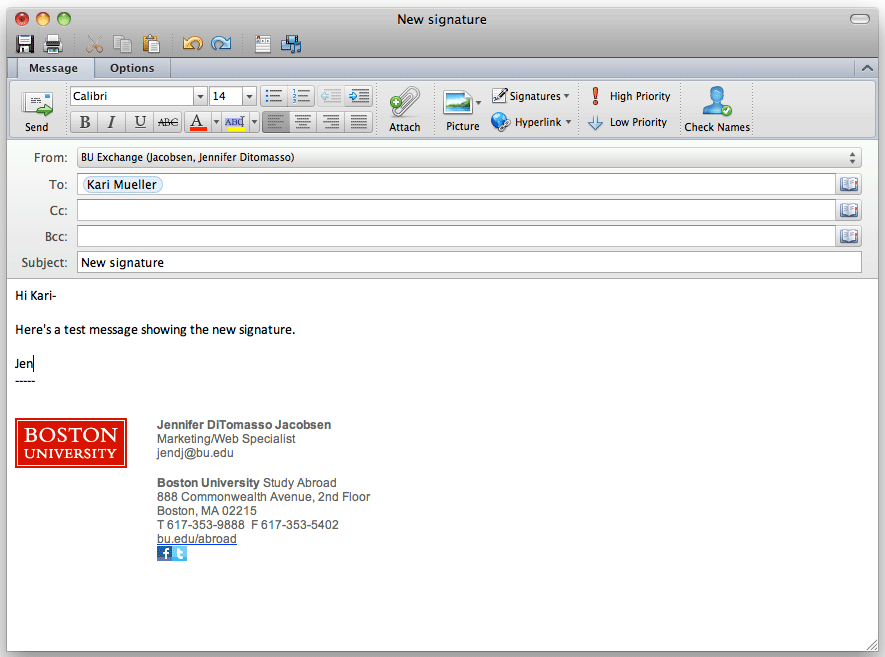This screenshot has height=657, width=885.
Task: Expand the From account selector
Action: 851,157
